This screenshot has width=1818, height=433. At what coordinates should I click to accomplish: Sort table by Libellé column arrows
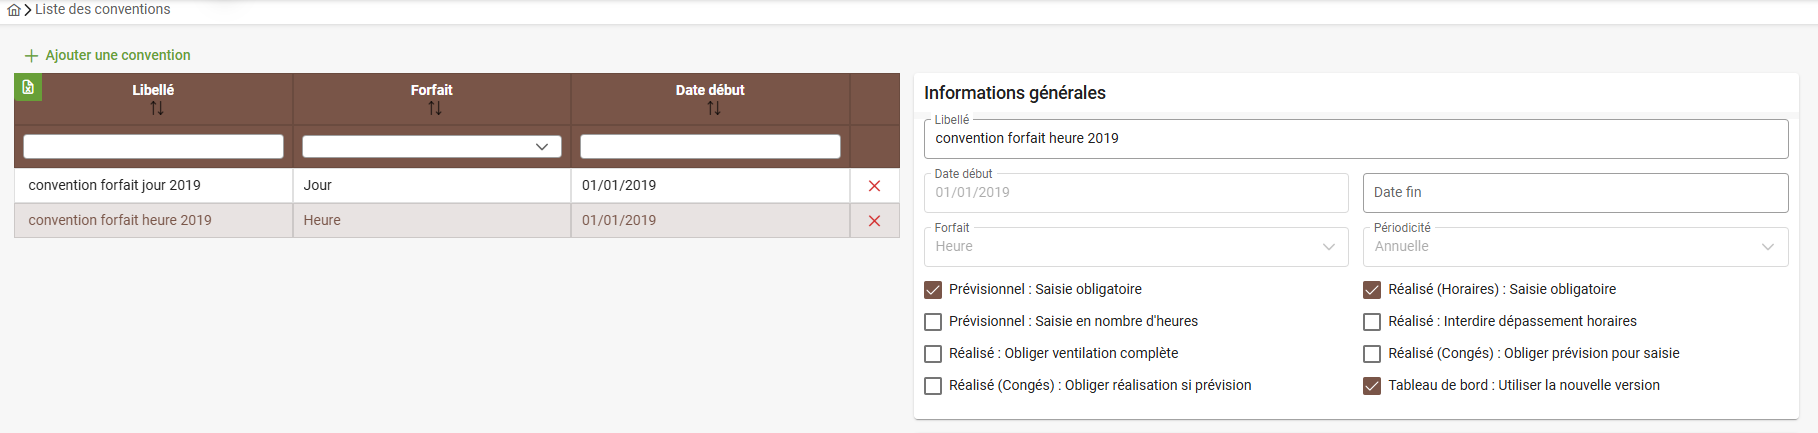coord(156,108)
